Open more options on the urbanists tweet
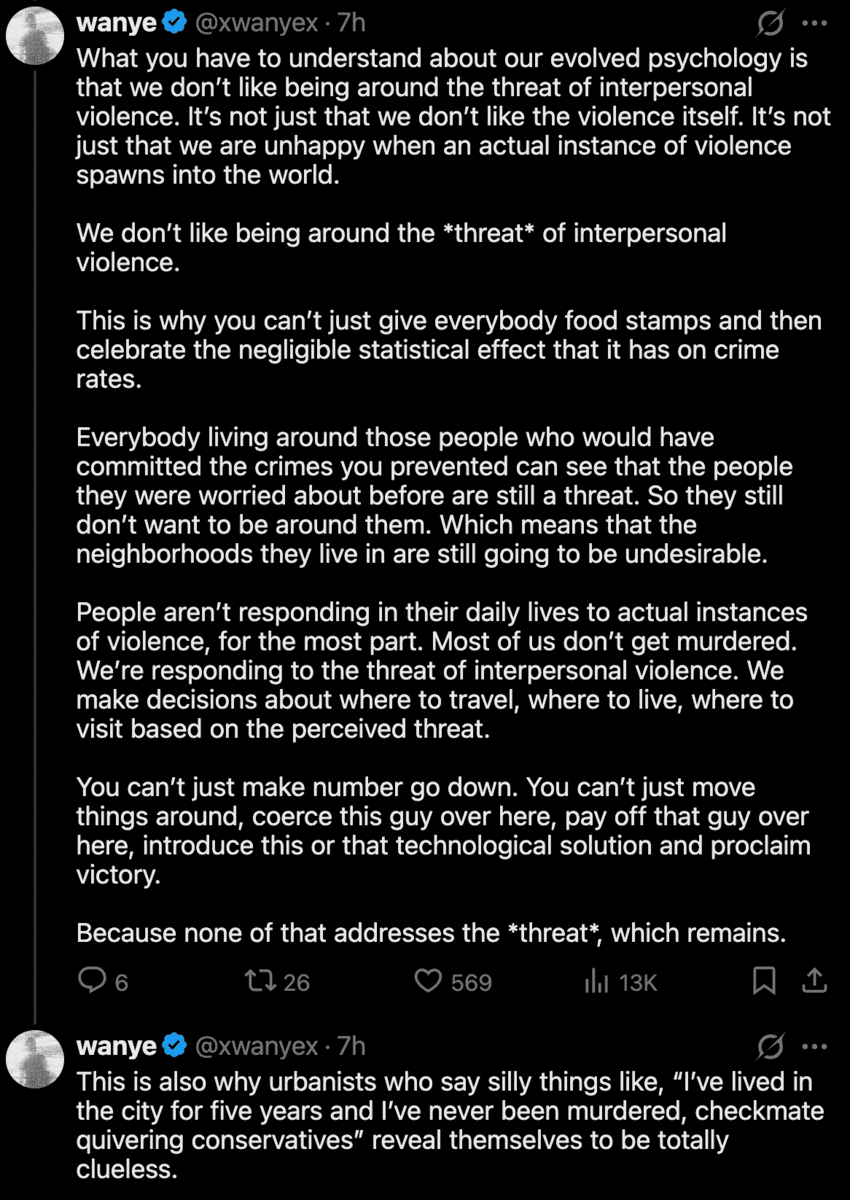This screenshot has width=850, height=1200. click(815, 1047)
